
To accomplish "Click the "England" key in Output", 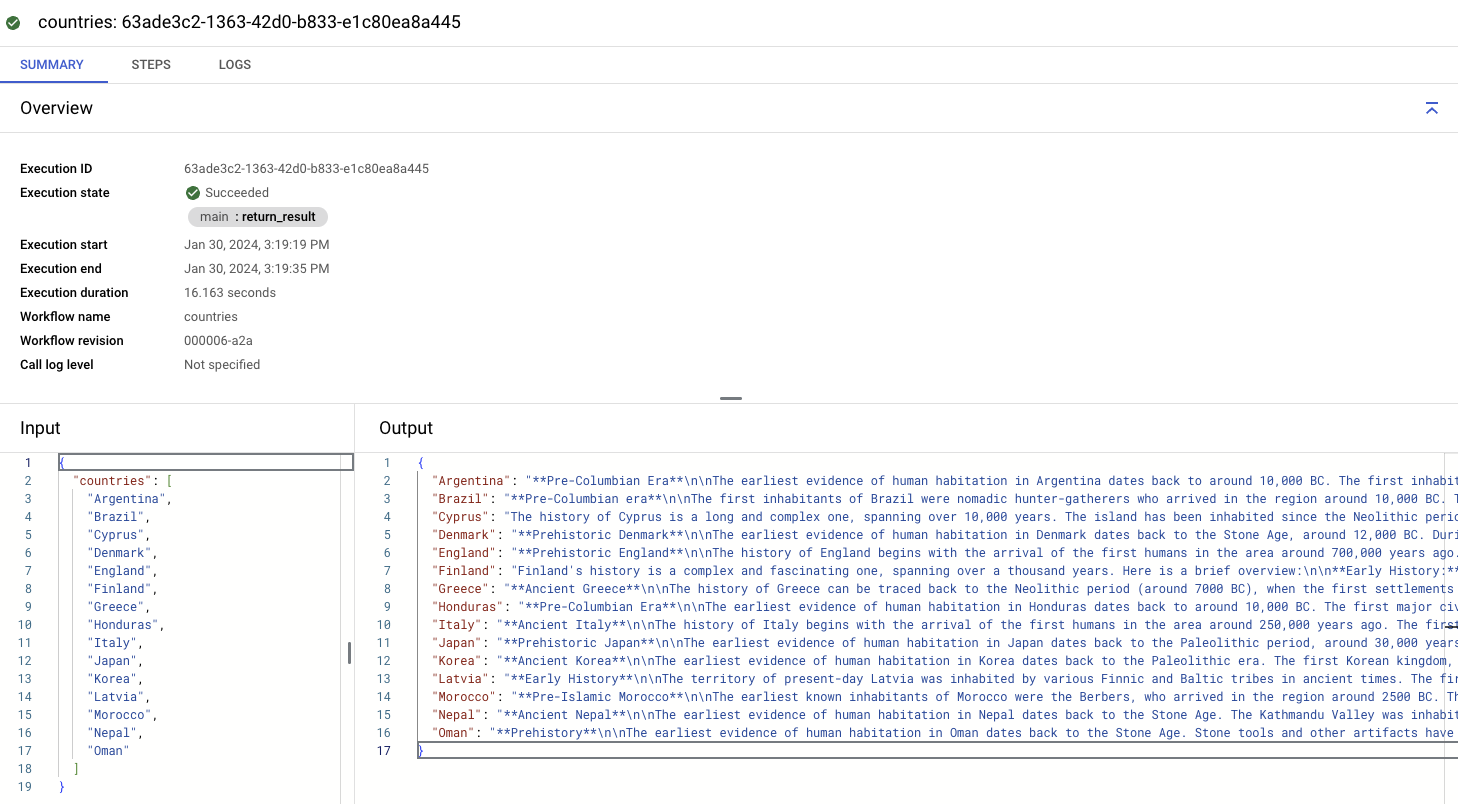I will coord(465,553).
